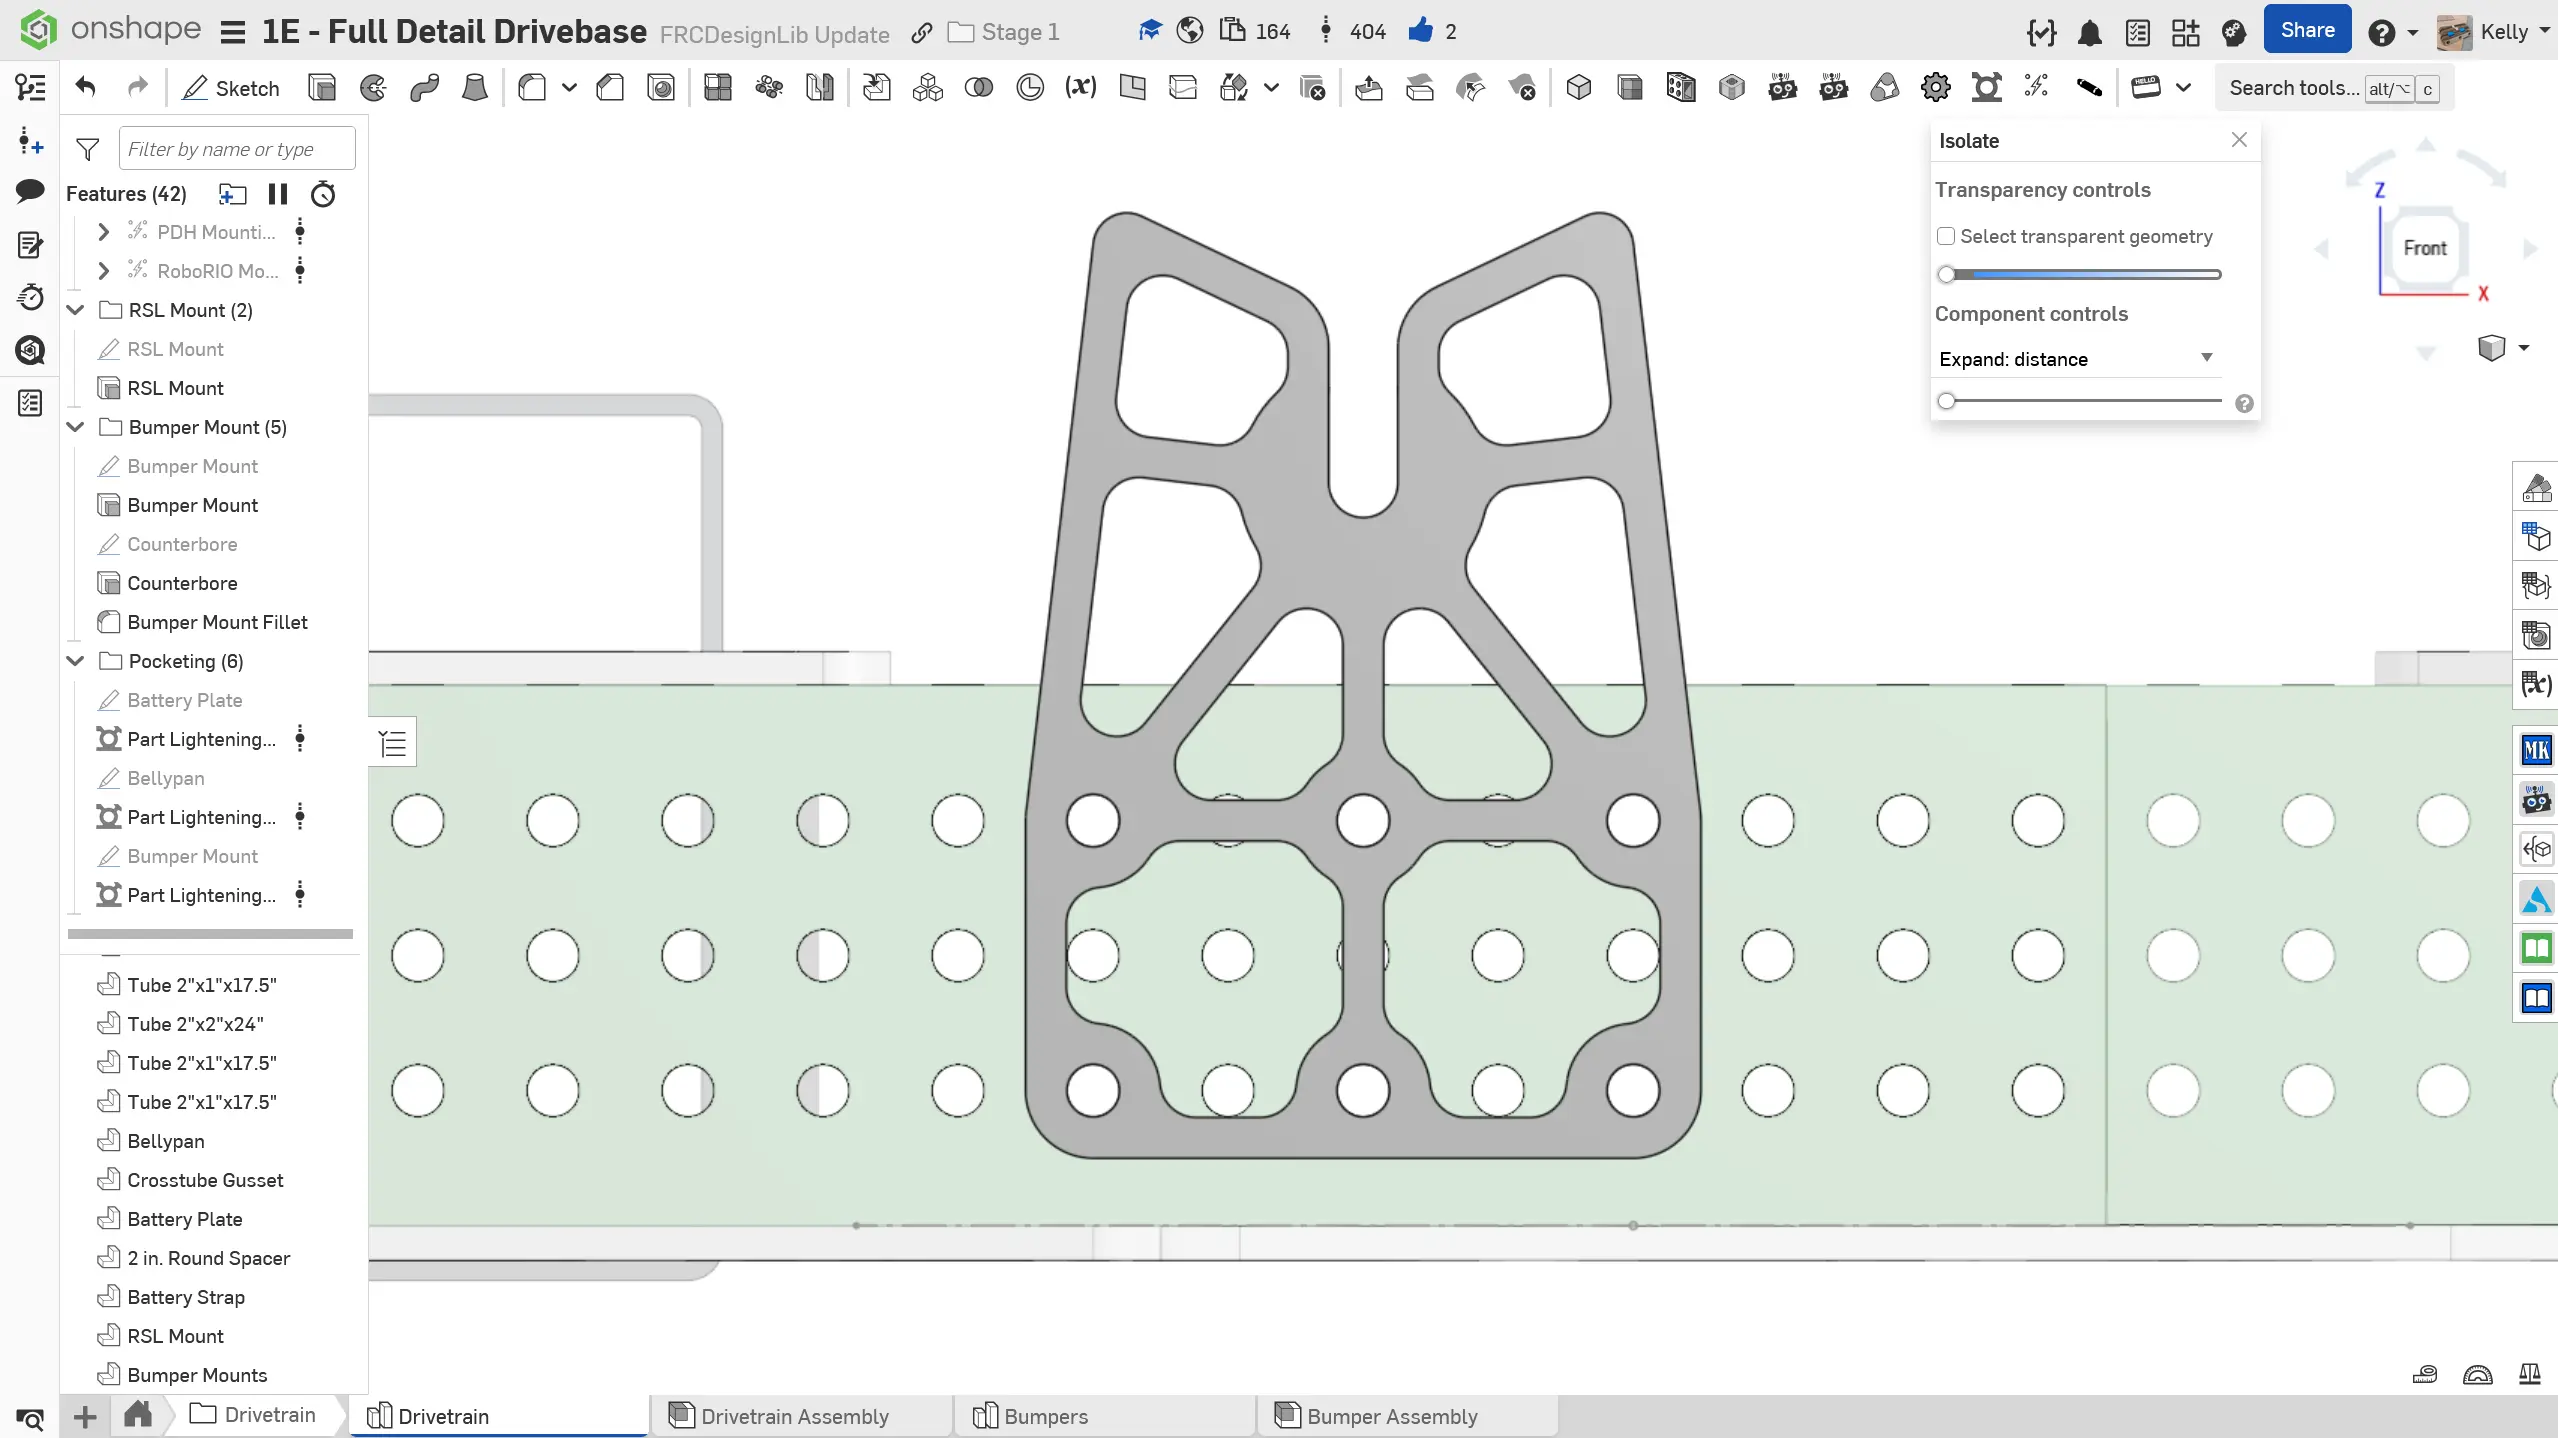Screen dimensions: 2558x1438
Task: Click the blue Share button
Action: pyautogui.click(x=2306, y=30)
